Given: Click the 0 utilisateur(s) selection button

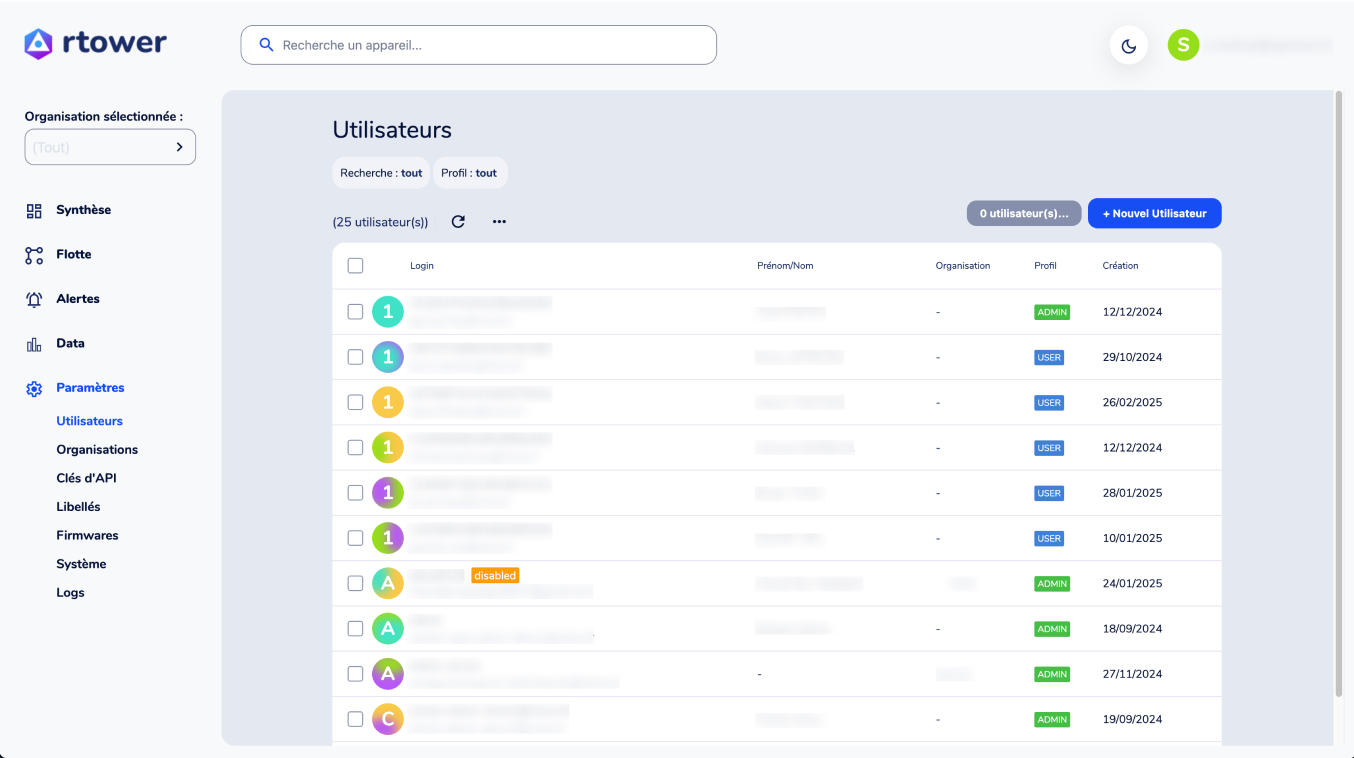Looking at the screenshot, I should [x=1023, y=213].
